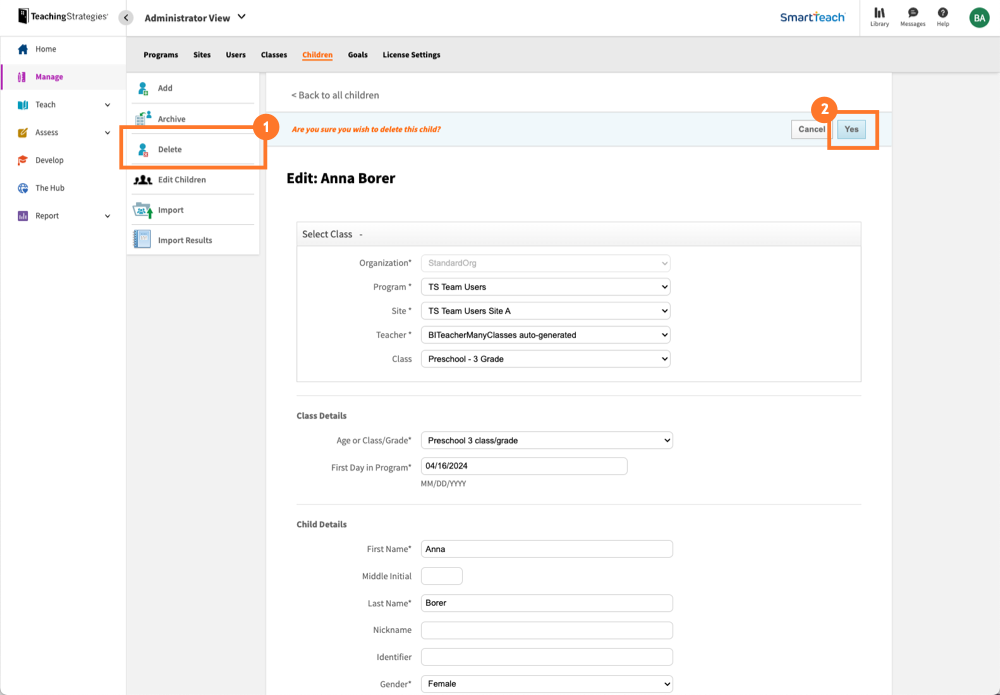
Task: Open the Goals tab
Action: [x=357, y=55]
